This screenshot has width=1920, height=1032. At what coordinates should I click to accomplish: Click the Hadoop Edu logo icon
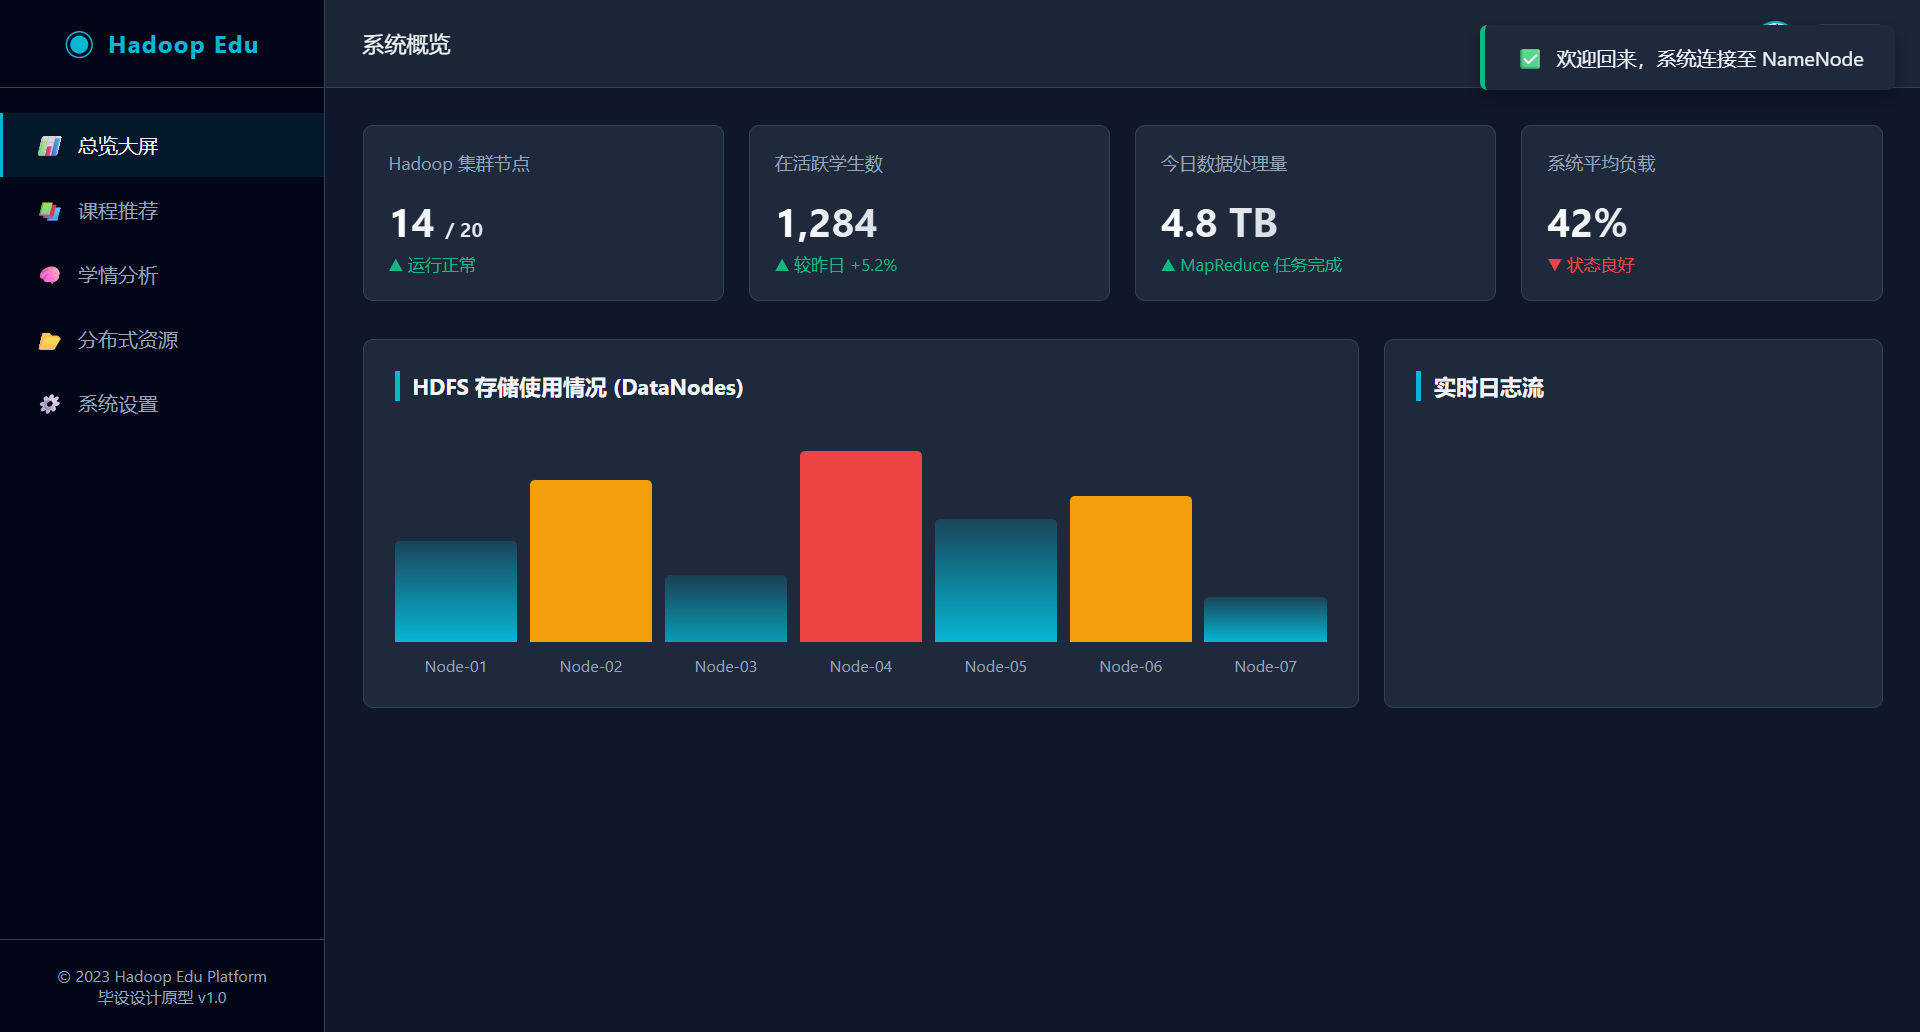coord(79,45)
